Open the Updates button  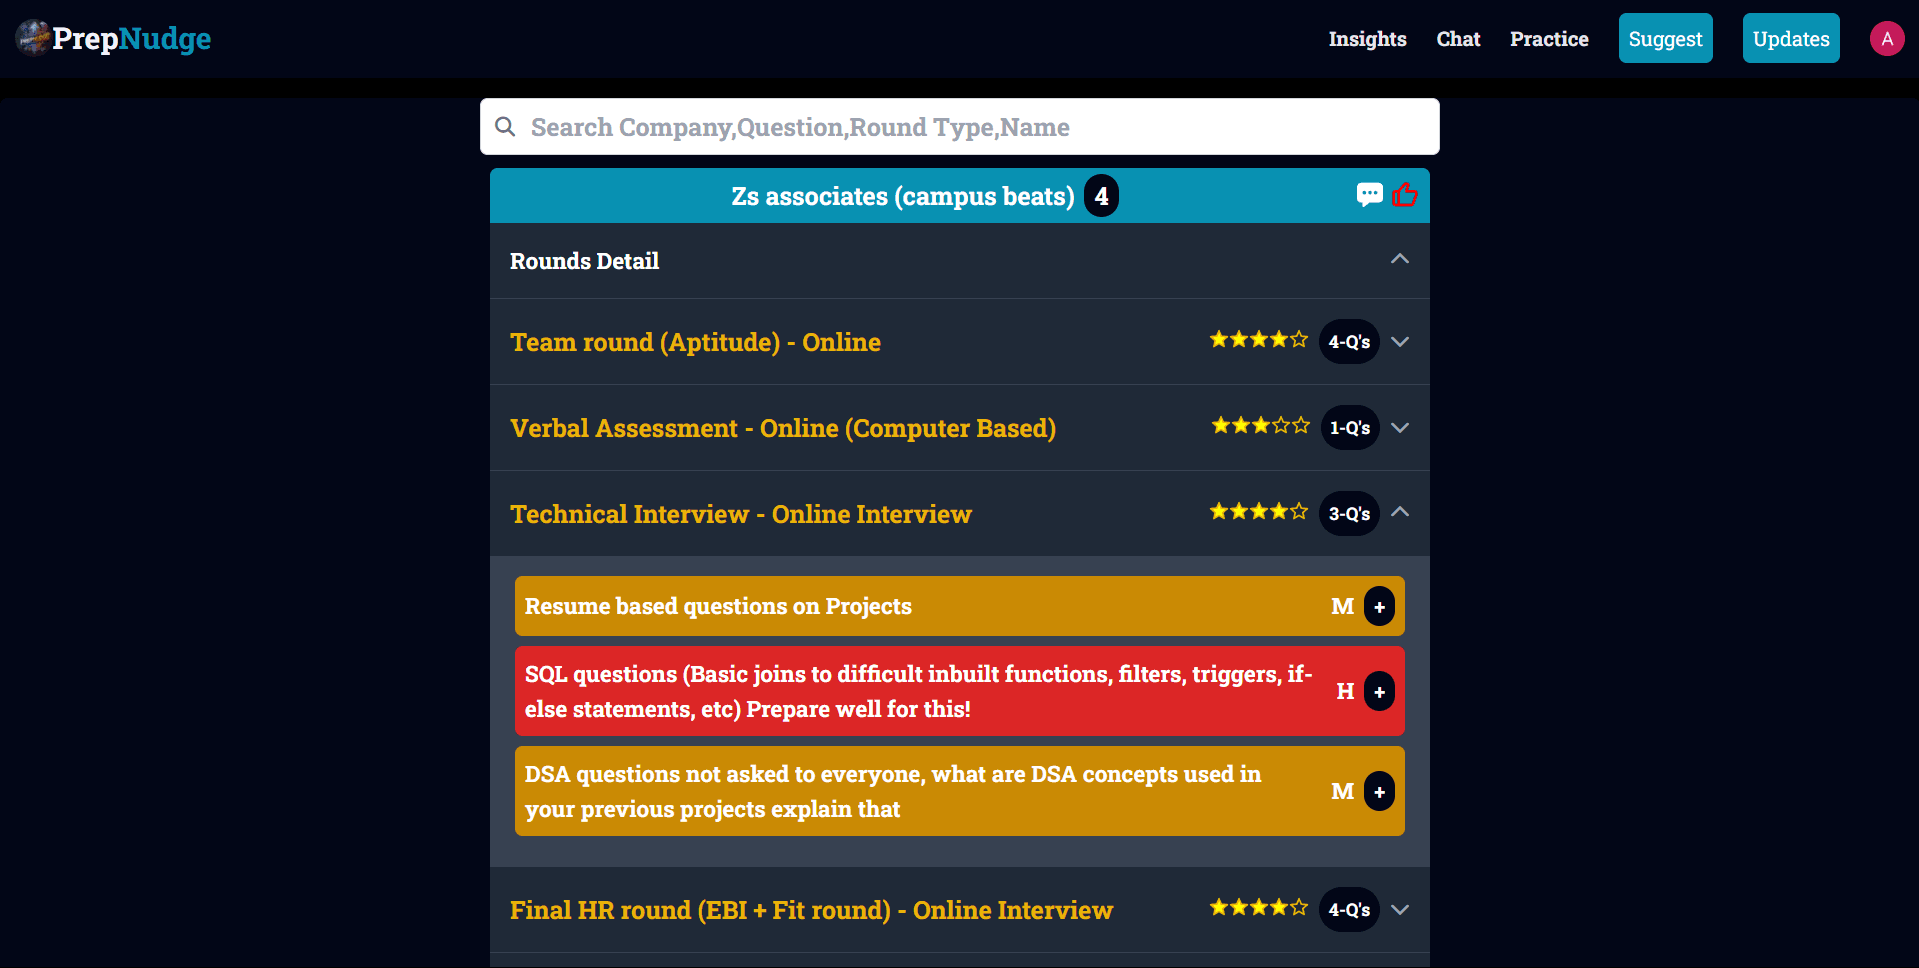pyautogui.click(x=1791, y=38)
